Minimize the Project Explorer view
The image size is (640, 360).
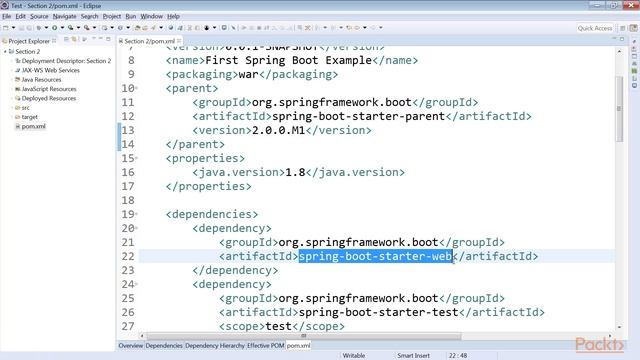(100, 39)
